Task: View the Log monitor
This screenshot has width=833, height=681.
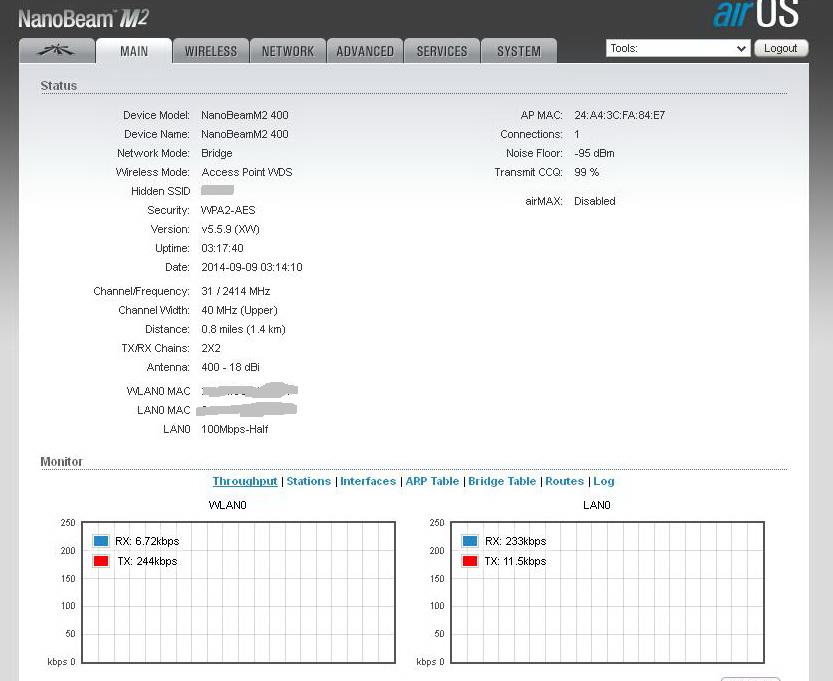Action: (x=604, y=481)
